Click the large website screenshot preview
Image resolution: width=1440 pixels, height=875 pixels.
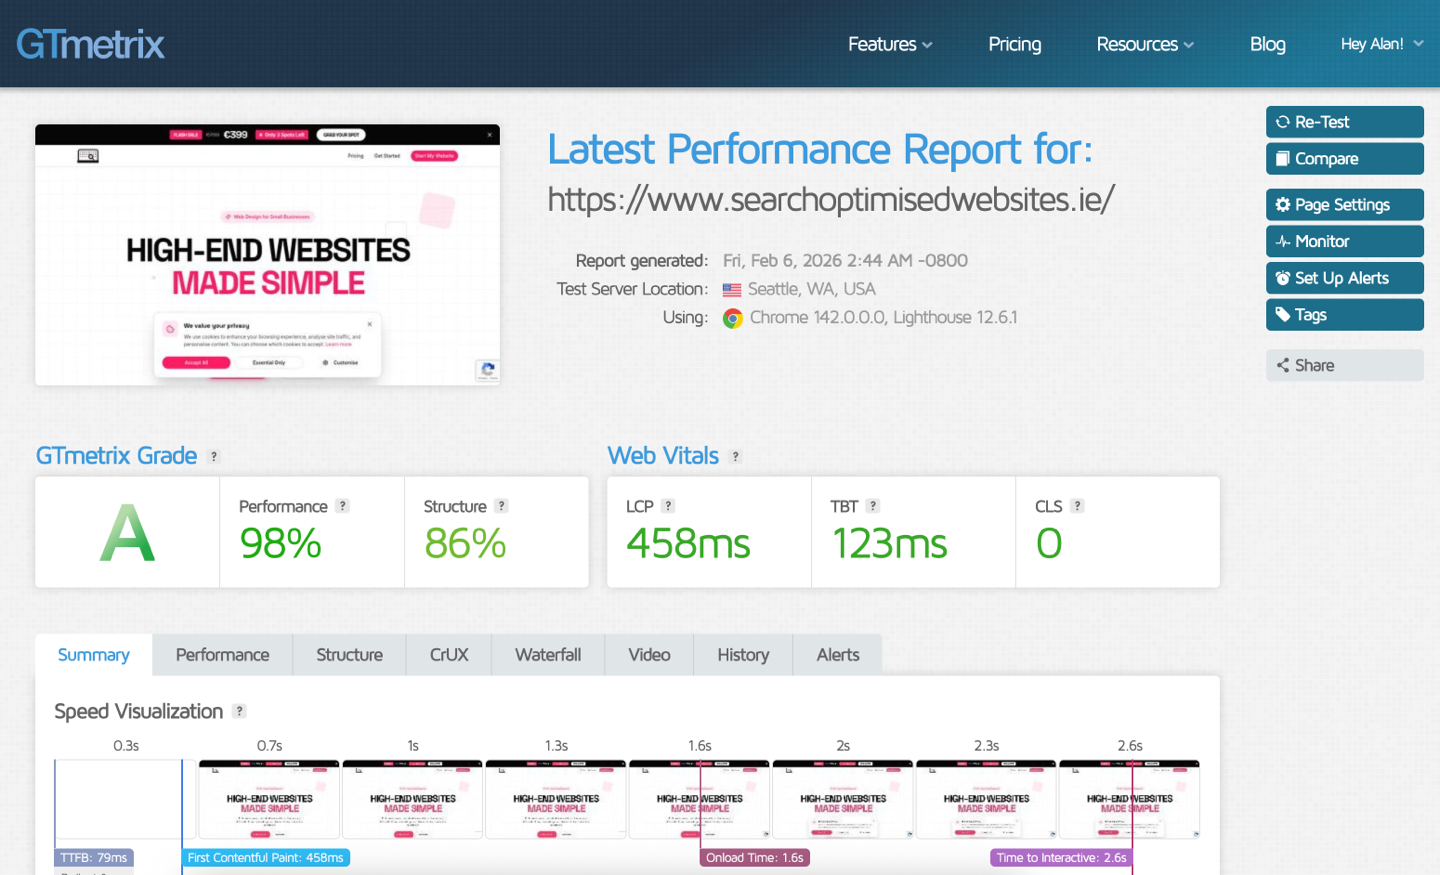[x=268, y=254]
